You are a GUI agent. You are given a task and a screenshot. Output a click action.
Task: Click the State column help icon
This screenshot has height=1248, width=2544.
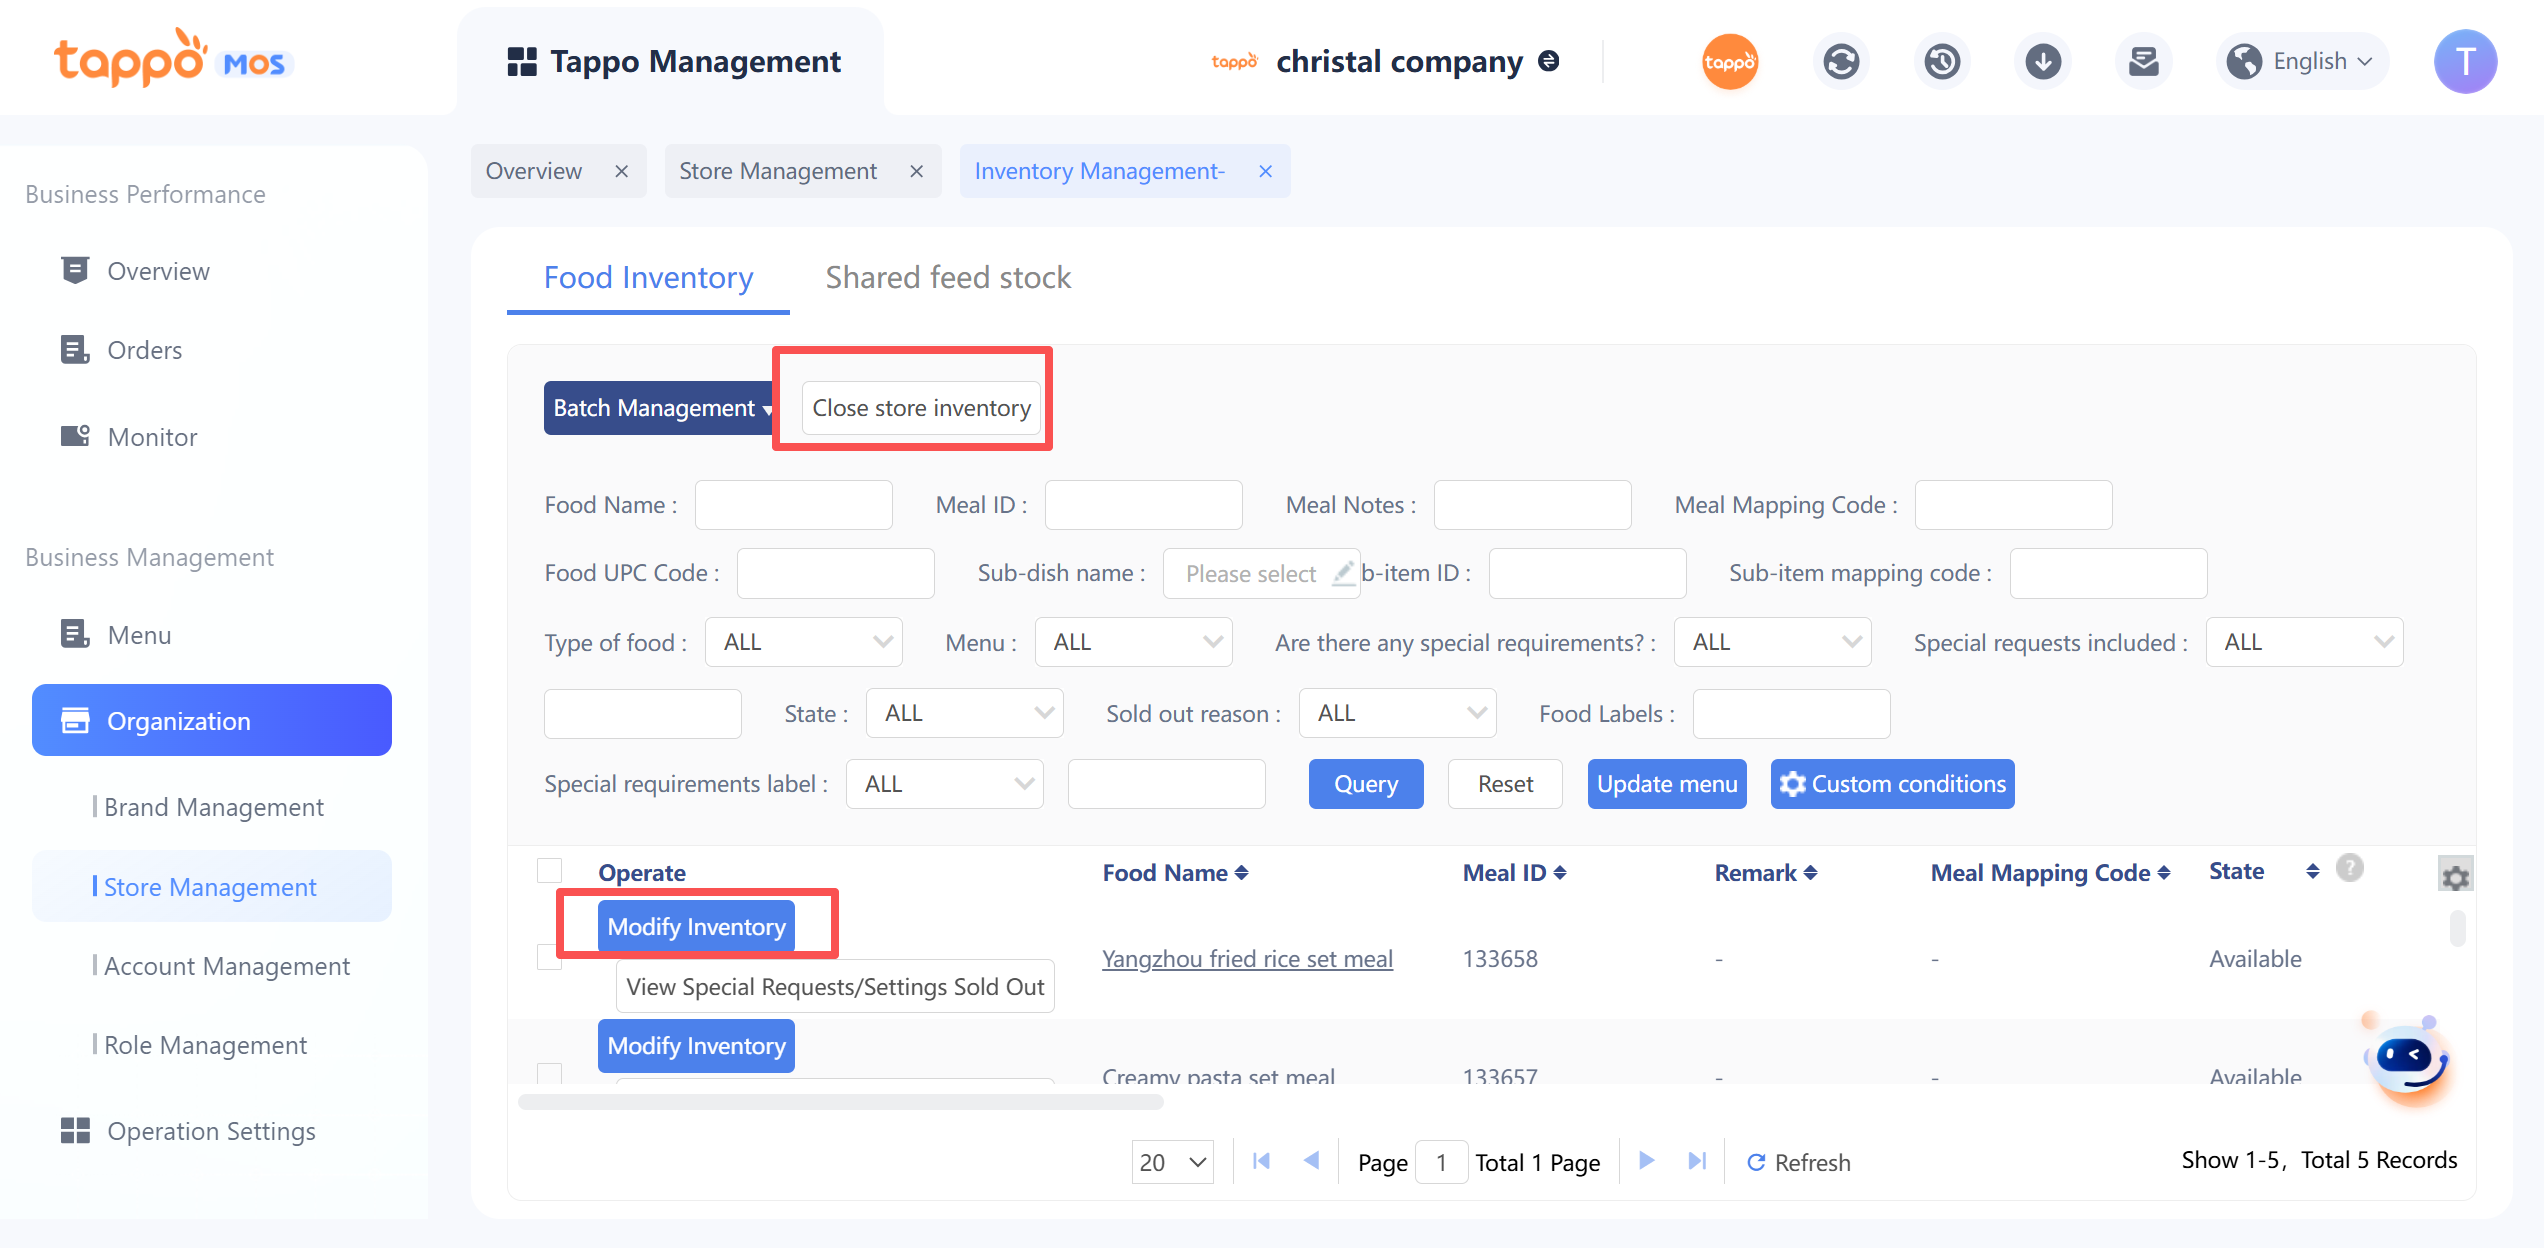pos(2350,868)
